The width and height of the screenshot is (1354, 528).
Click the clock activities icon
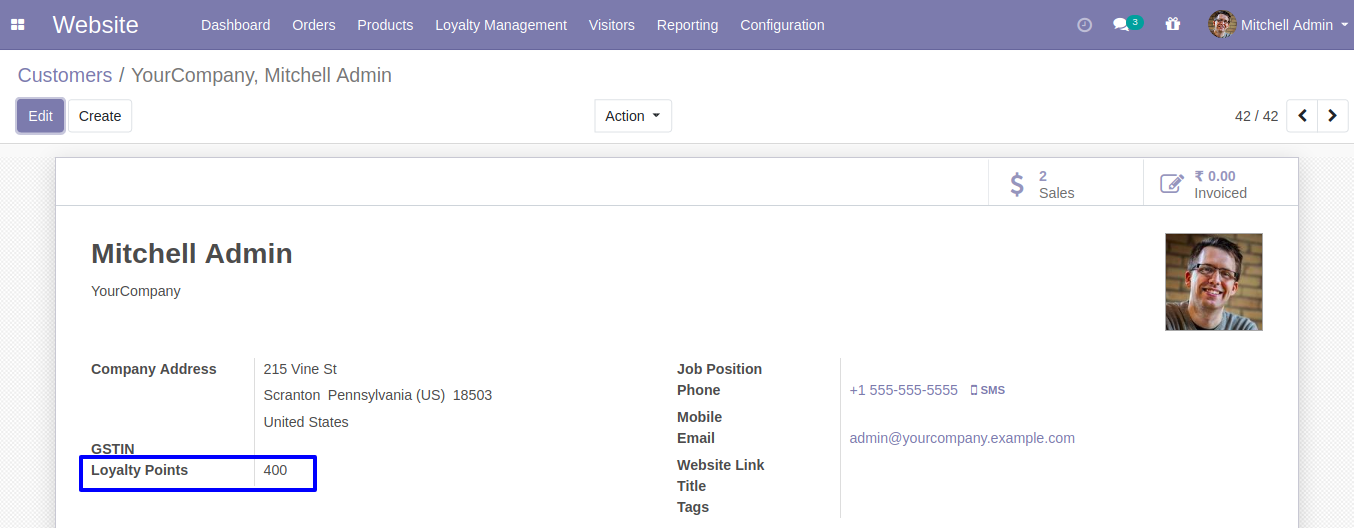point(1084,25)
